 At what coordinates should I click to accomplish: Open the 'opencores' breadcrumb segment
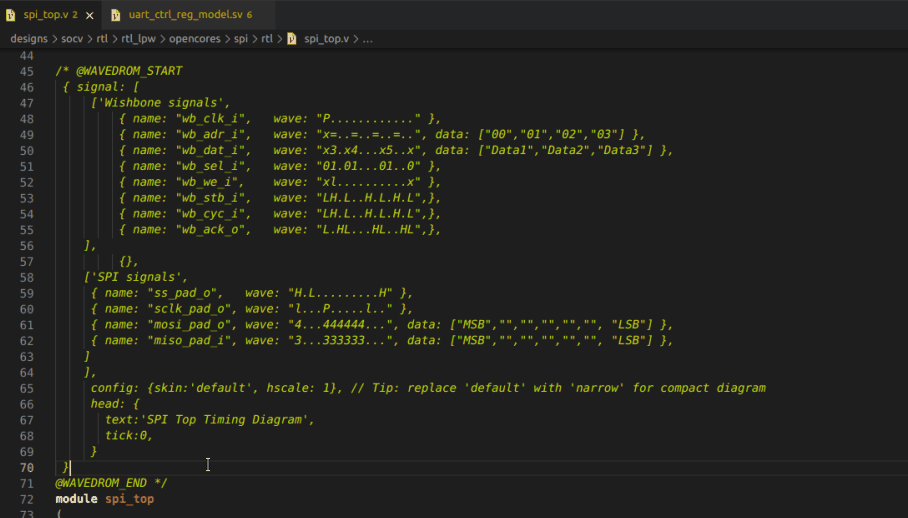tap(197, 39)
